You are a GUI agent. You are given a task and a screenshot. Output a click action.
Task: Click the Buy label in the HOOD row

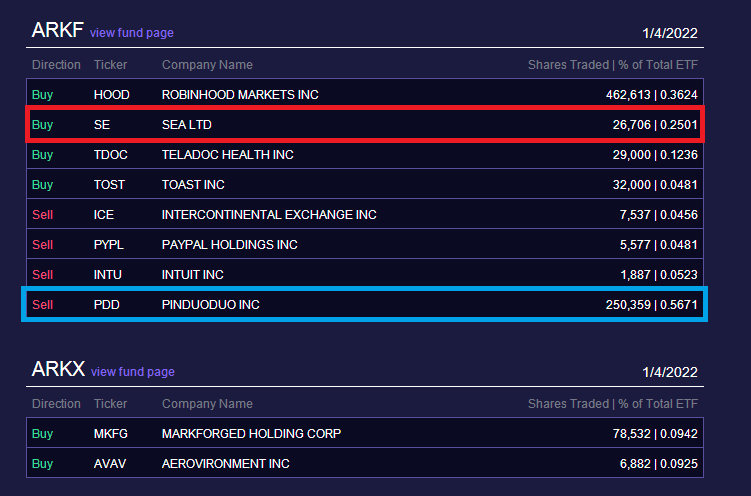click(42, 95)
